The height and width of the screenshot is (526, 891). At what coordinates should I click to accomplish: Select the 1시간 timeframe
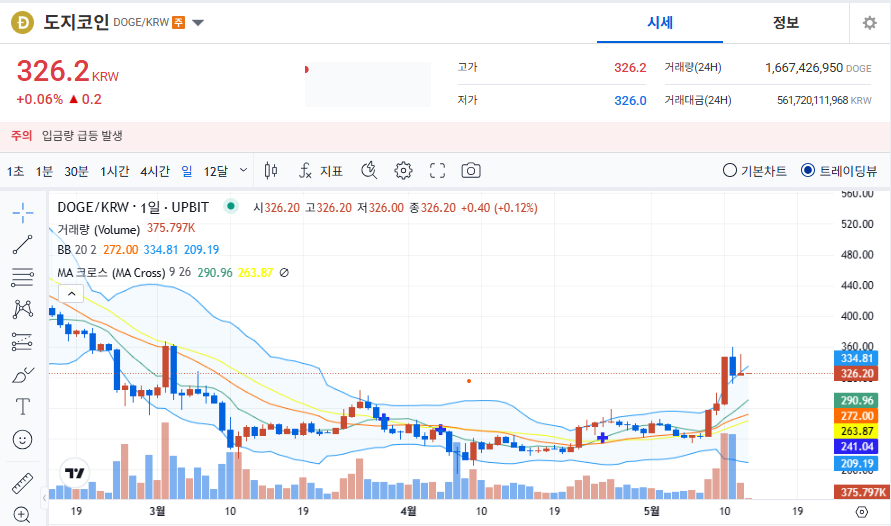tap(115, 171)
